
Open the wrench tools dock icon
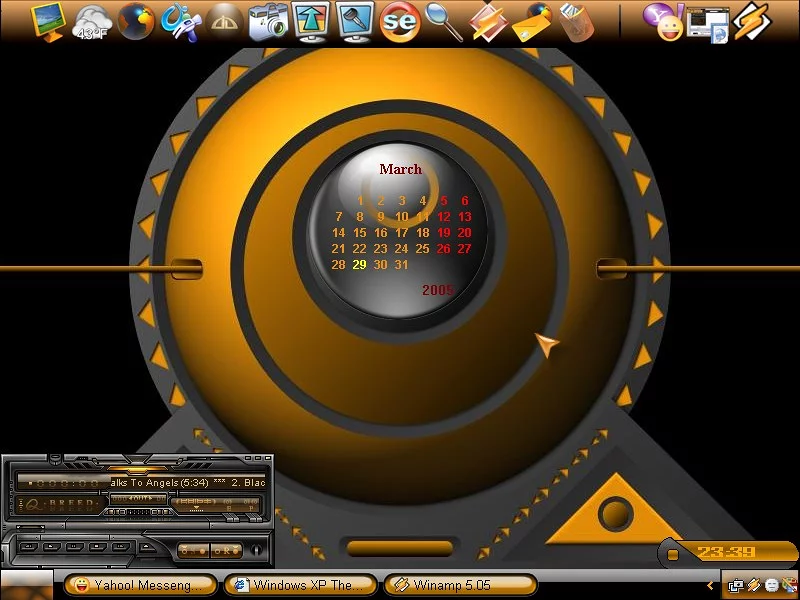pos(180,21)
